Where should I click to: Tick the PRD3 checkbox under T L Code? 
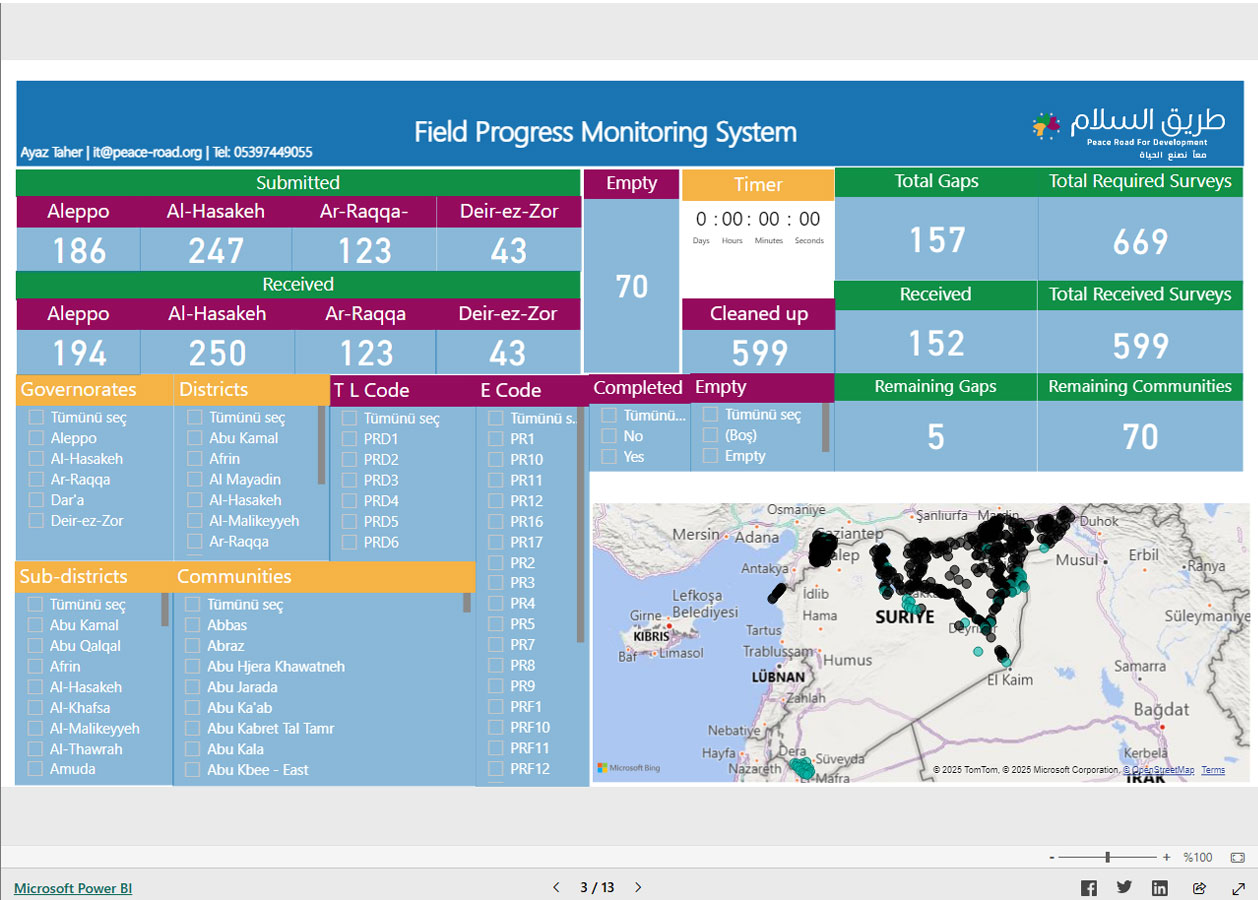click(x=350, y=480)
